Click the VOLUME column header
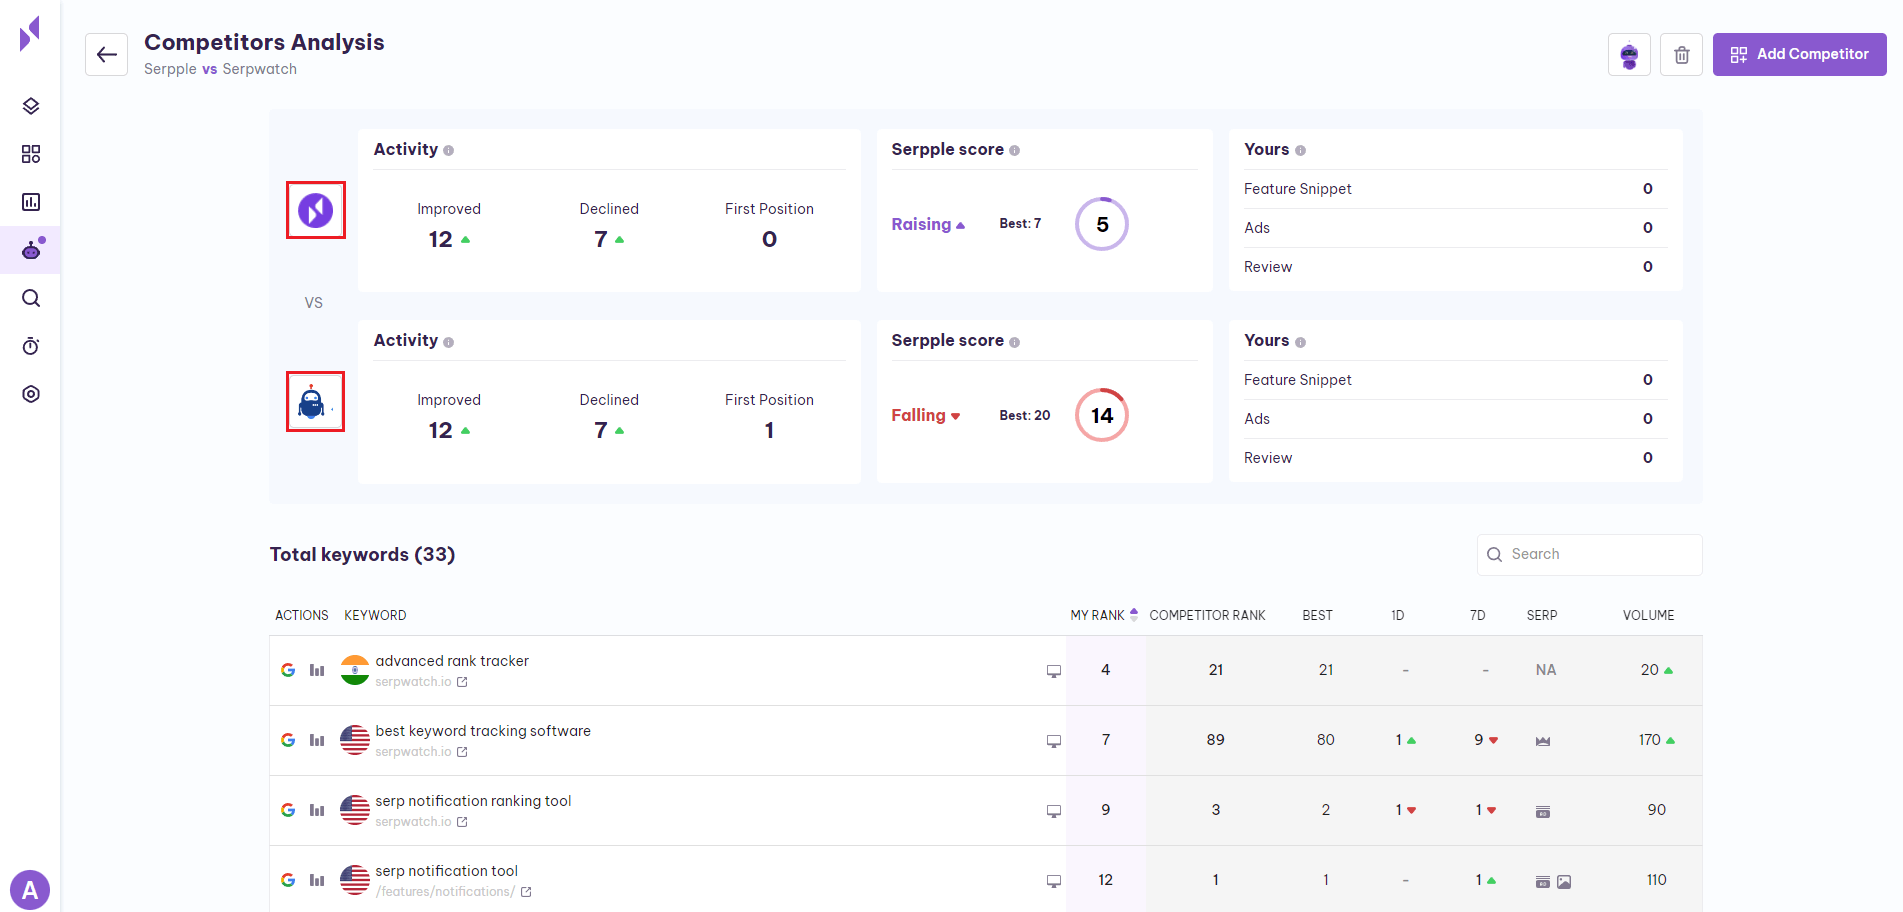Screen dimensions: 1903x912 (1648, 615)
